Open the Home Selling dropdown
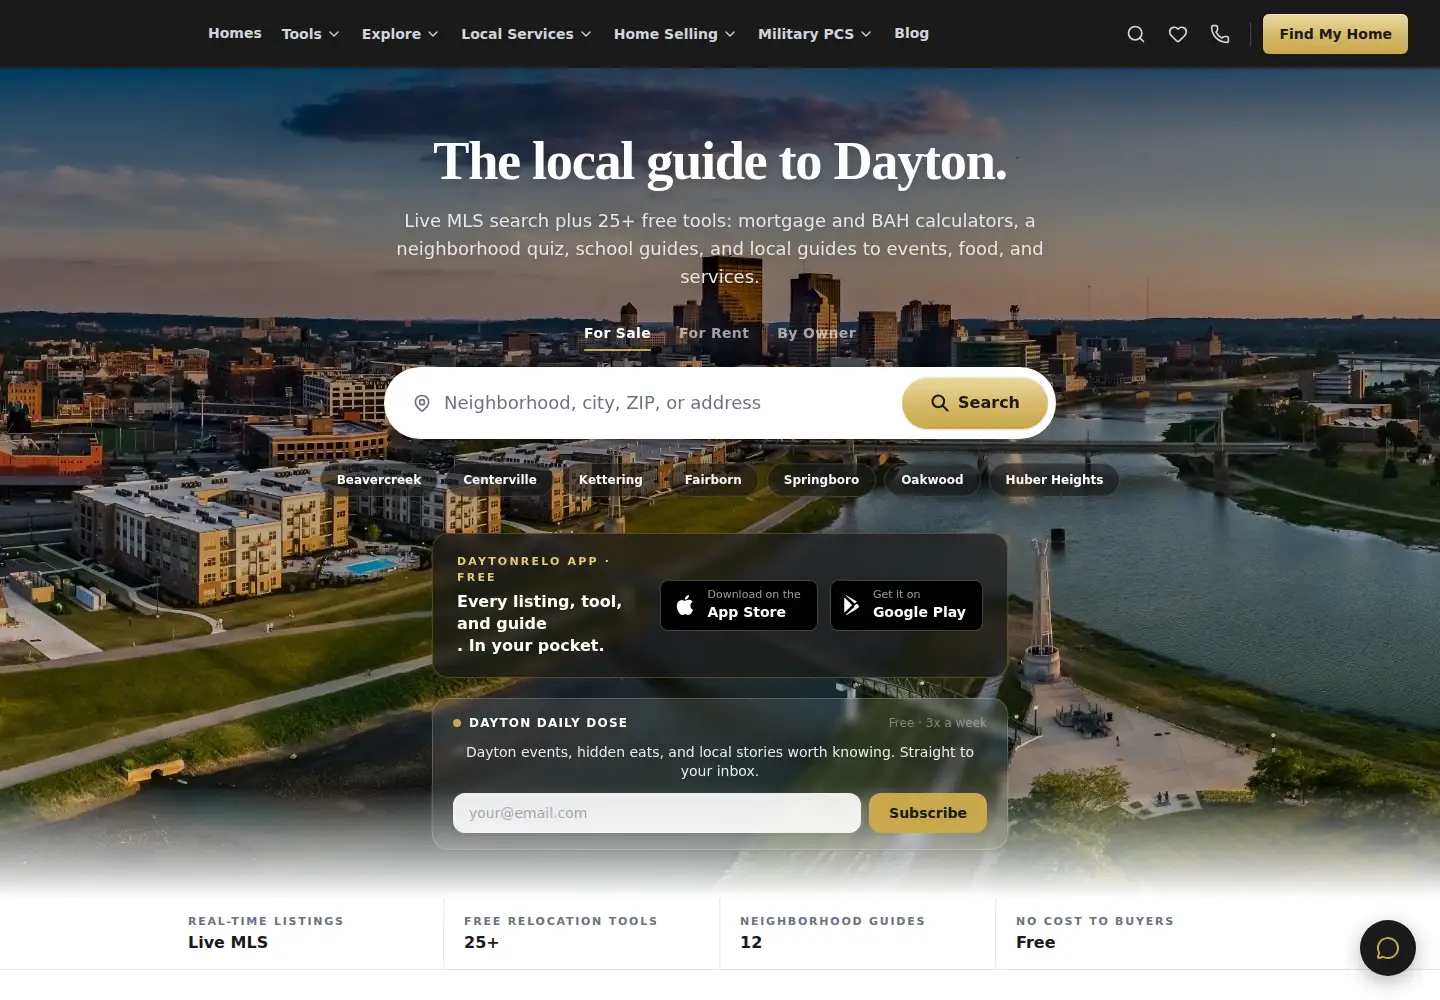1440x1000 pixels. pyautogui.click(x=675, y=34)
